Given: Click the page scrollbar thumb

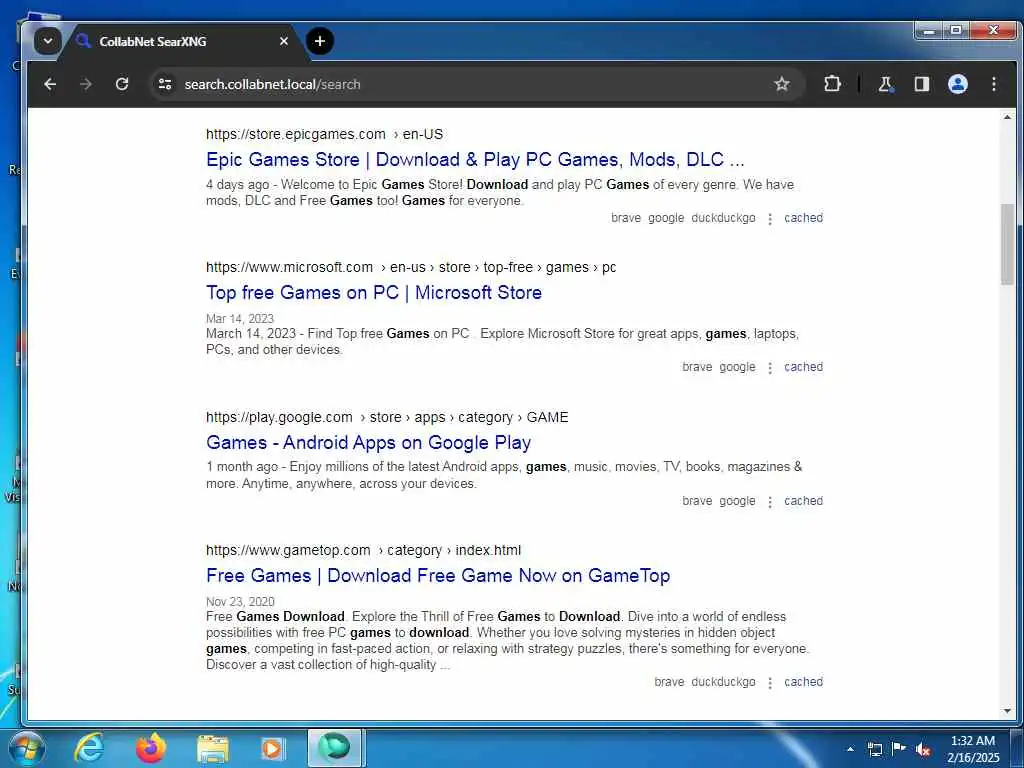Looking at the screenshot, I should tap(1006, 244).
